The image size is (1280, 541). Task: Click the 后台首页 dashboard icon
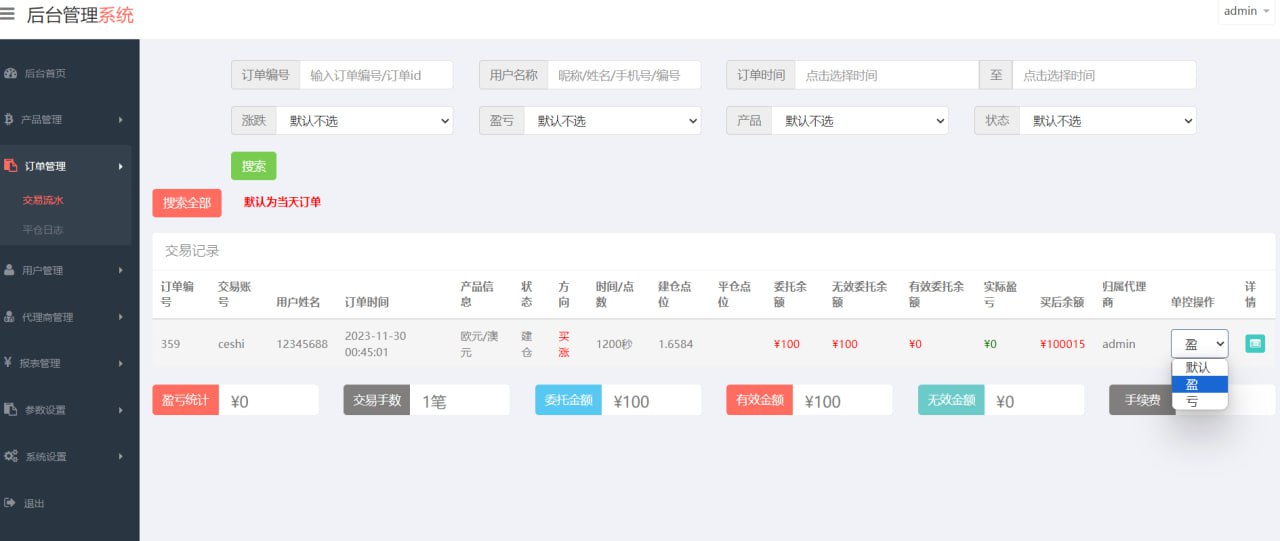10,73
